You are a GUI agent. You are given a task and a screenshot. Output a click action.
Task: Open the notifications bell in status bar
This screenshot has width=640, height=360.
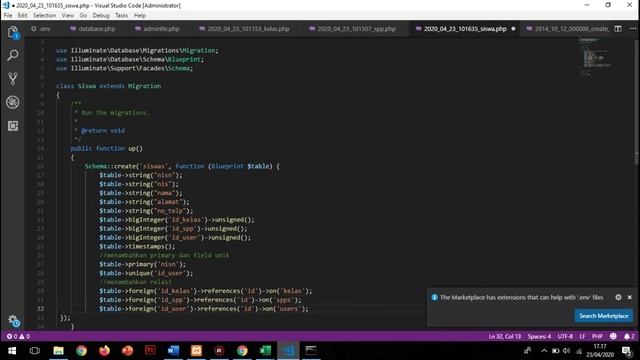point(629,336)
